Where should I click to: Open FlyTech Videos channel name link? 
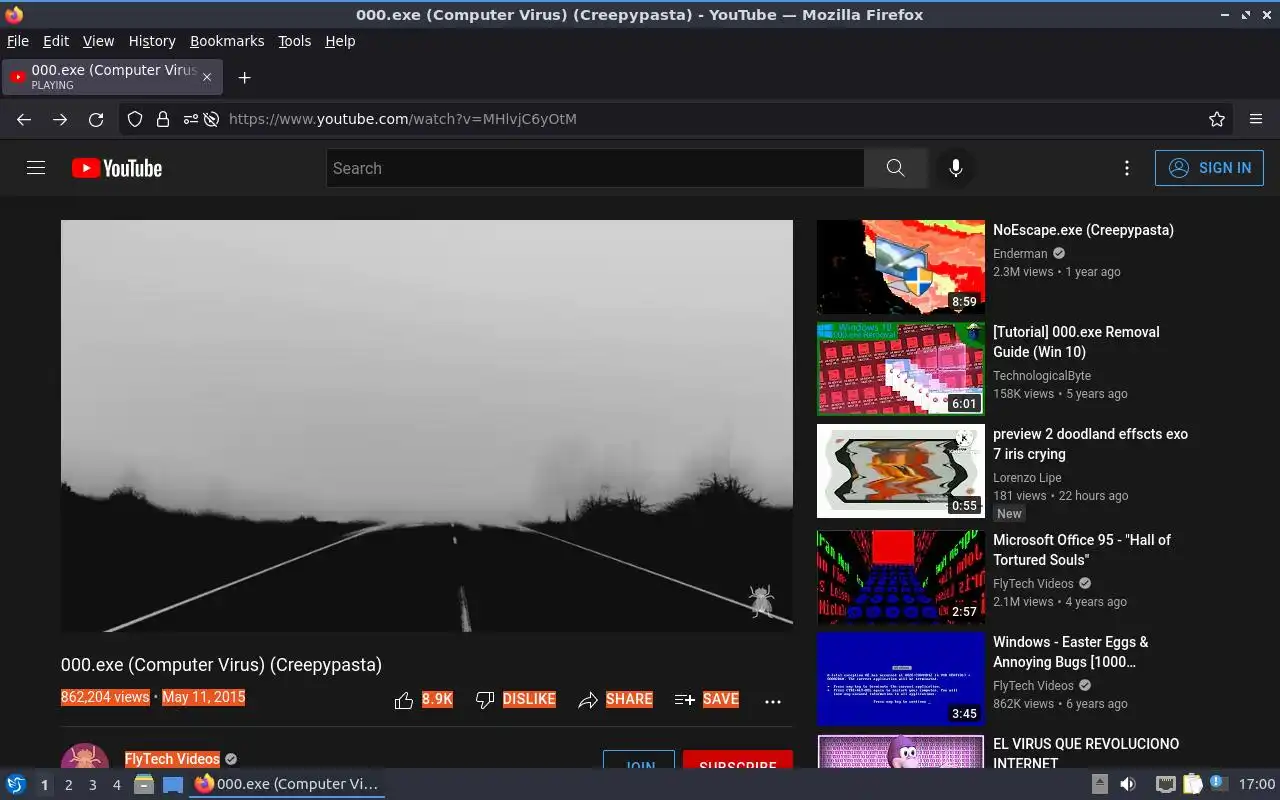[172, 759]
